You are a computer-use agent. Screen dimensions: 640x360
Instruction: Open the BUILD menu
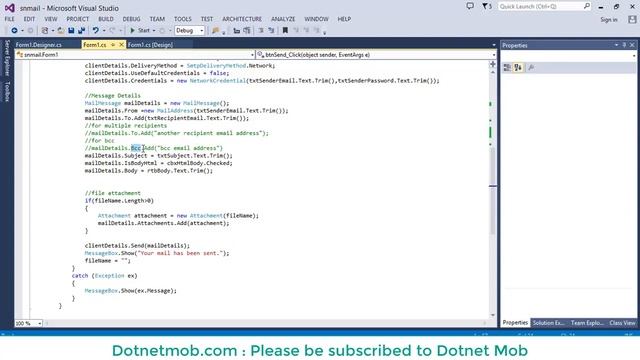click(x=106, y=19)
